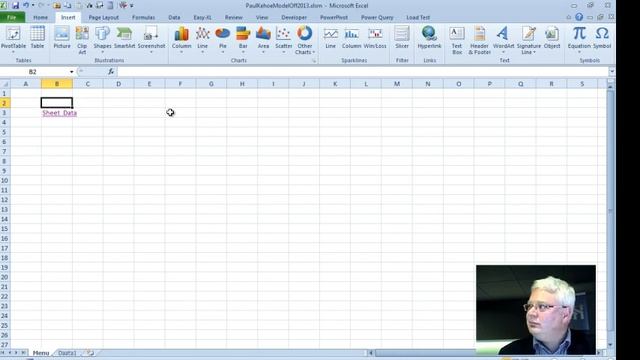Switch to the Page Layout tab
This screenshot has width=640, height=360.
pyautogui.click(x=103, y=18)
